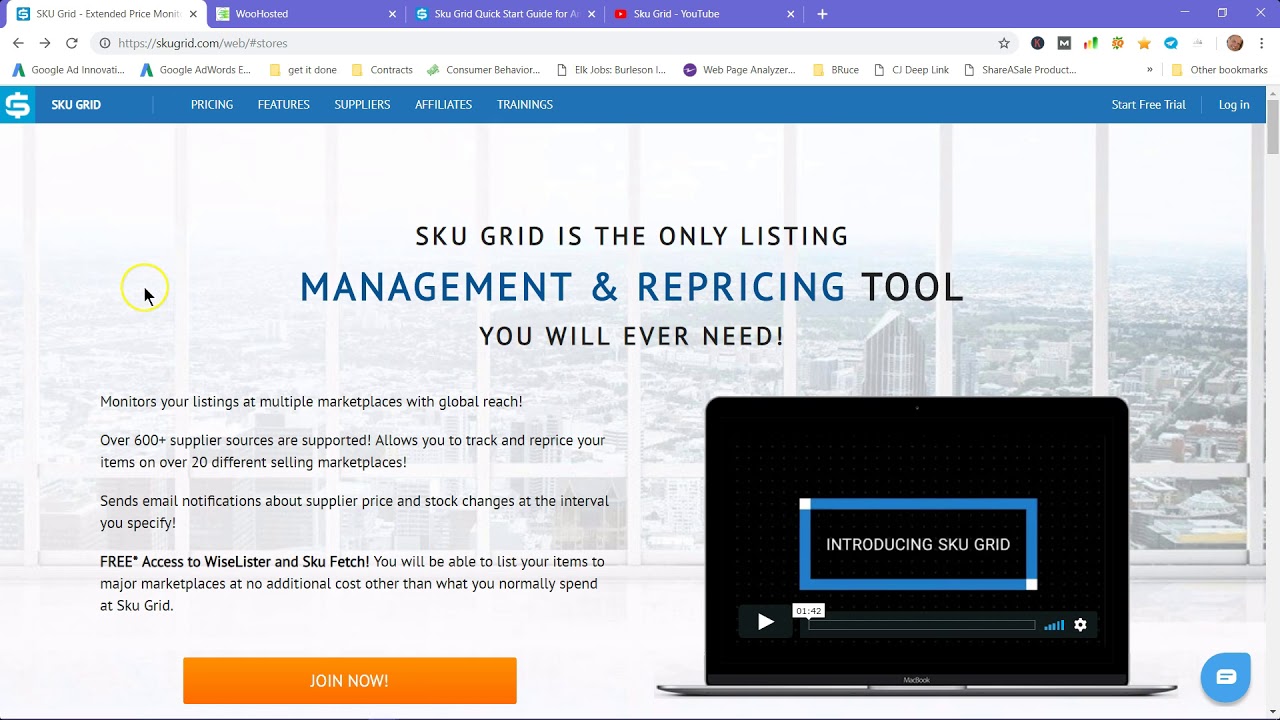This screenshot has width=1280, height=720.
Task: Open the bar chart extension icon
Action: click(1091, 43)
